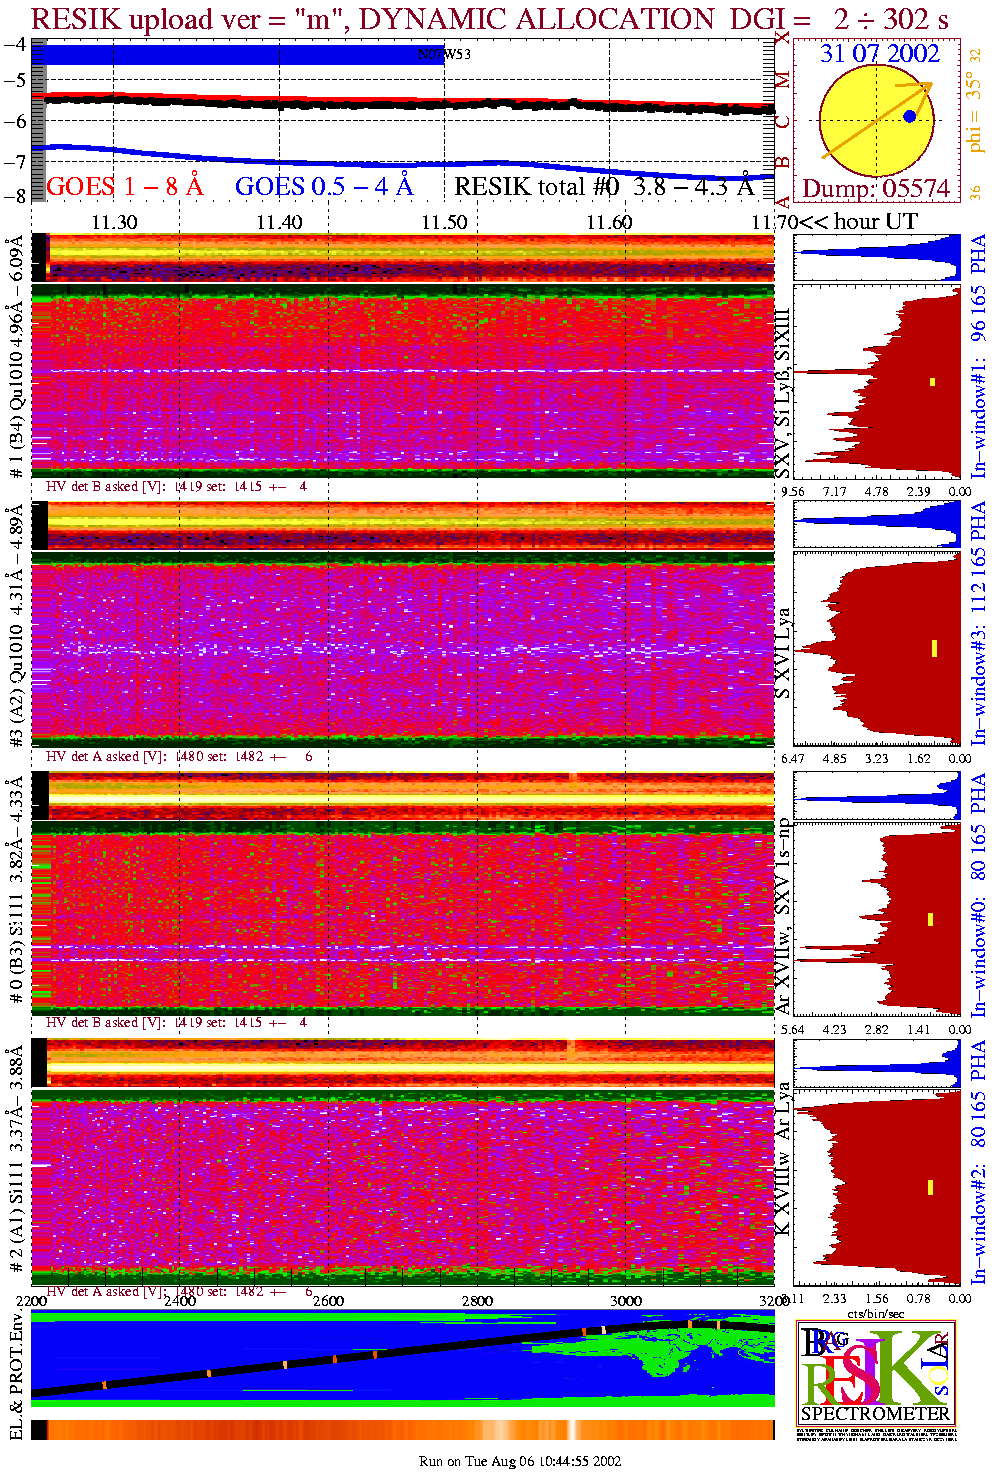Click the Dump: 05574 label

point(876,189)
